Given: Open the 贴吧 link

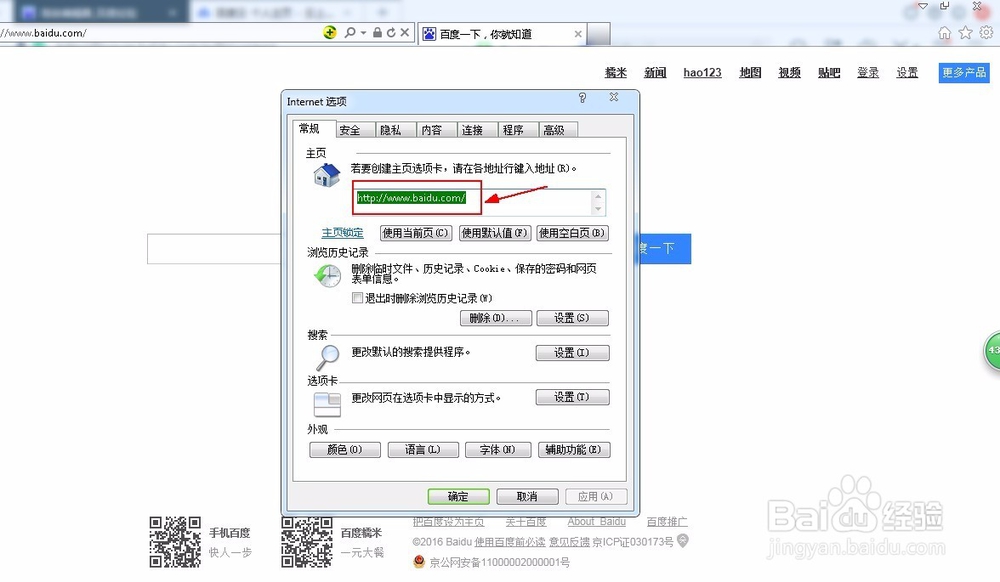Looking at the screenshot, I should click(x=829, y=73).
